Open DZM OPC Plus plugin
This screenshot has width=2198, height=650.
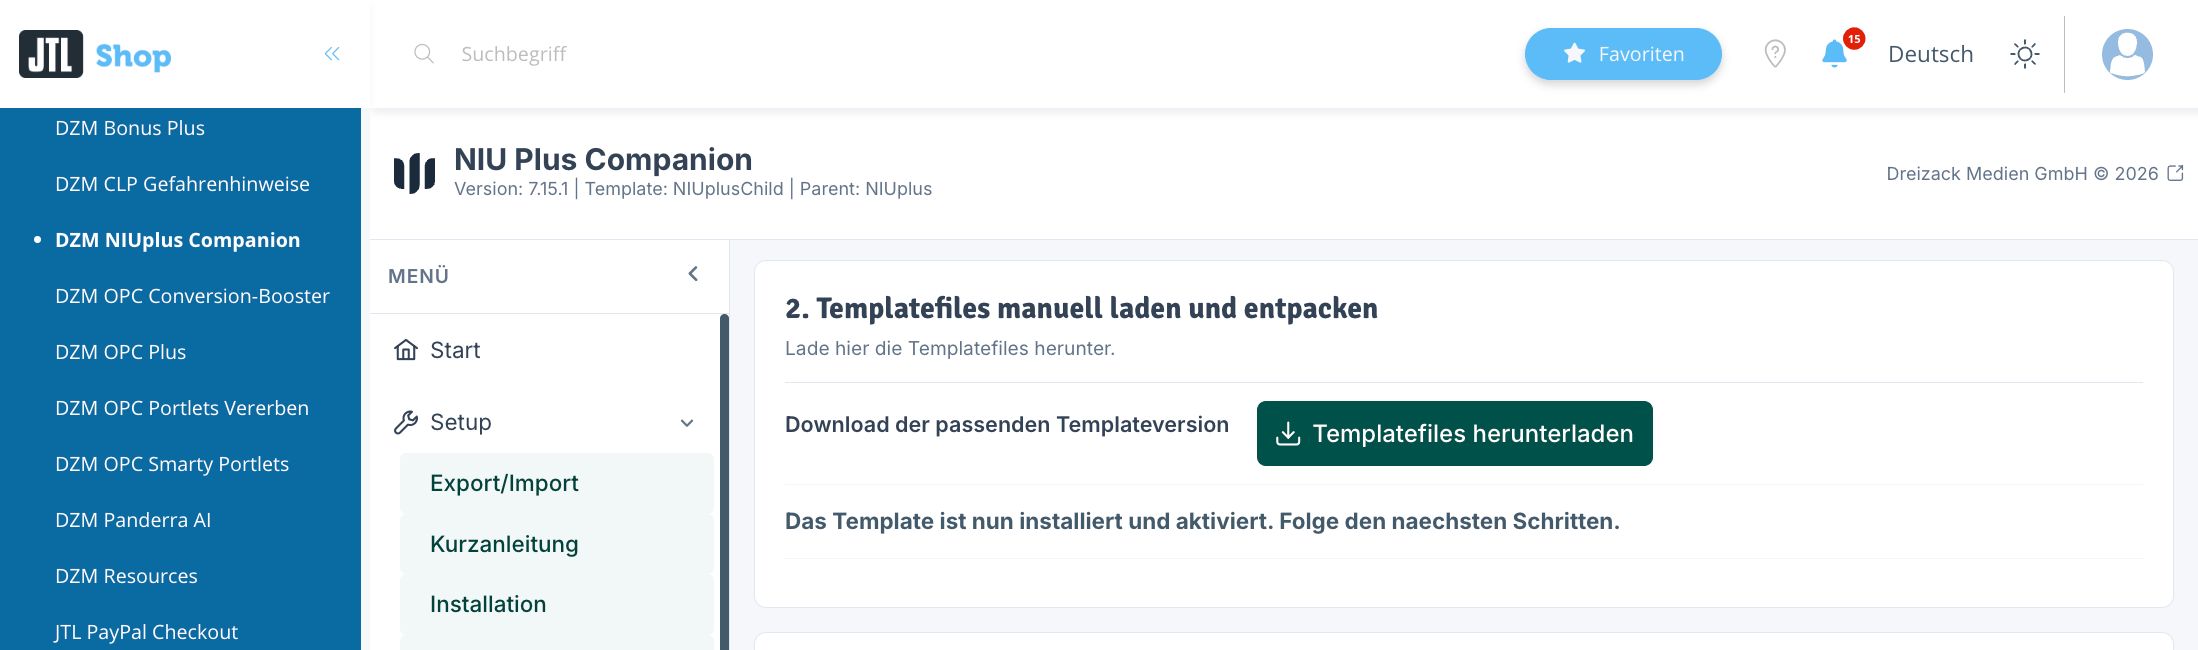click(120, 352)
